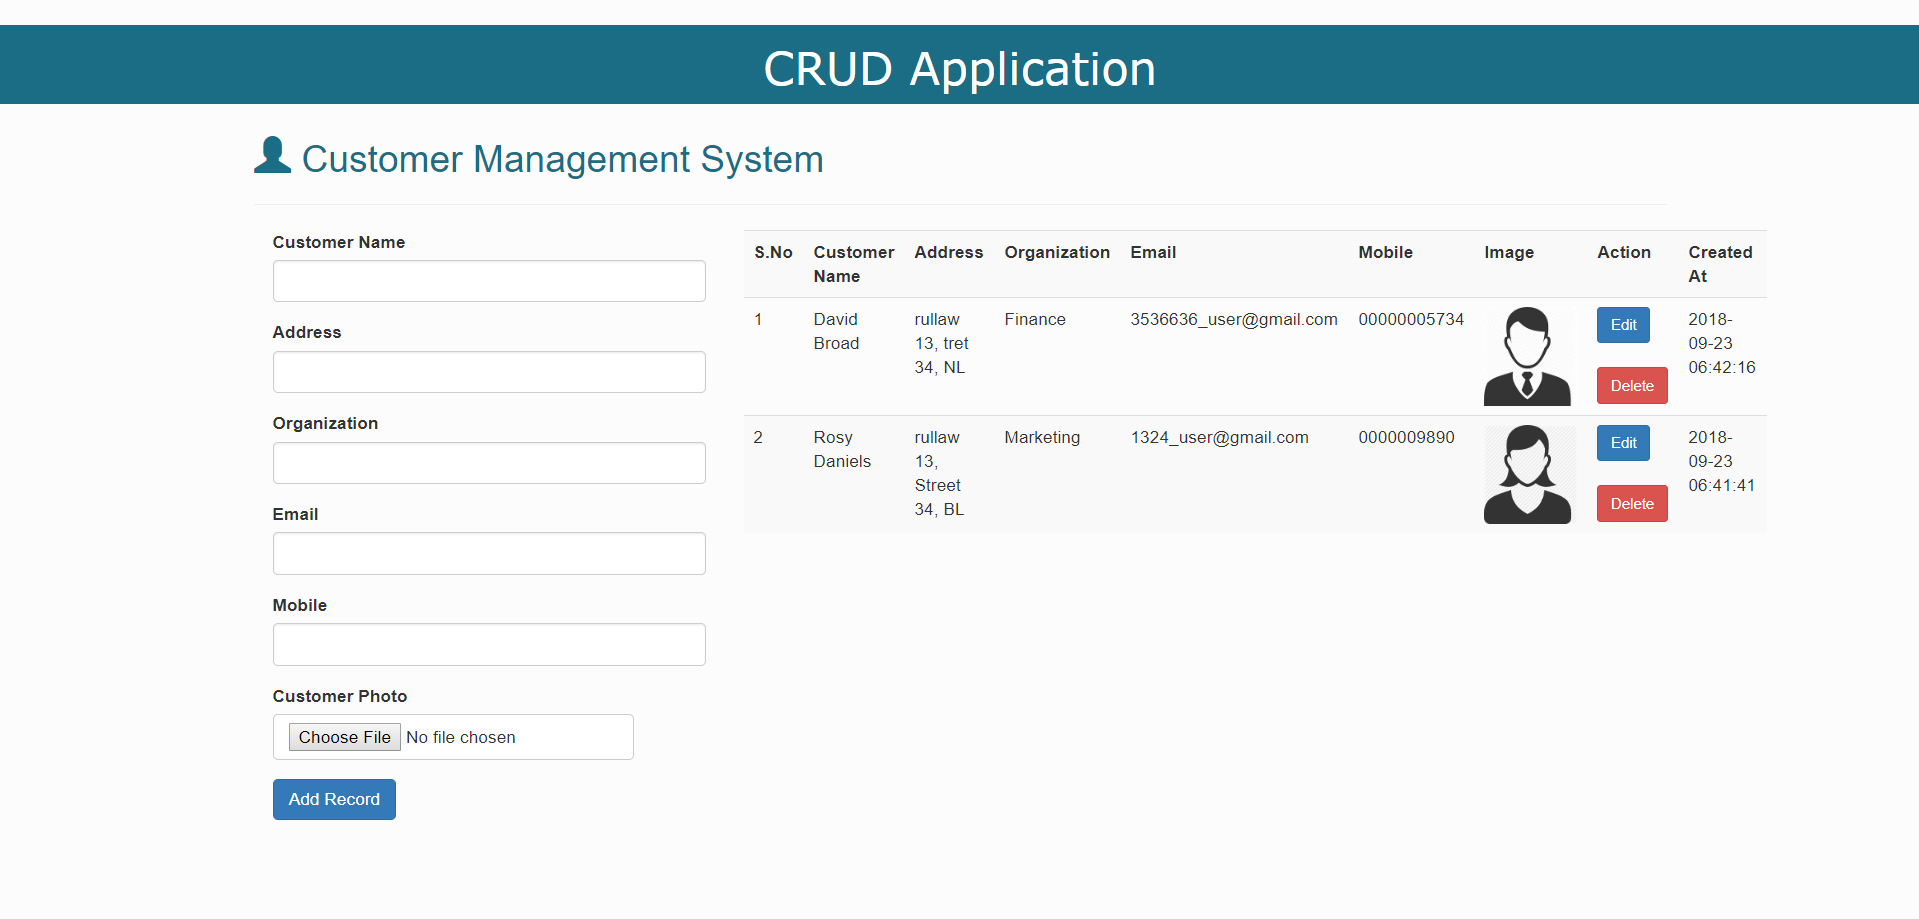Click inside the Email input field
The width and height of the screenshot is (1919, 919).
(488, 553)
